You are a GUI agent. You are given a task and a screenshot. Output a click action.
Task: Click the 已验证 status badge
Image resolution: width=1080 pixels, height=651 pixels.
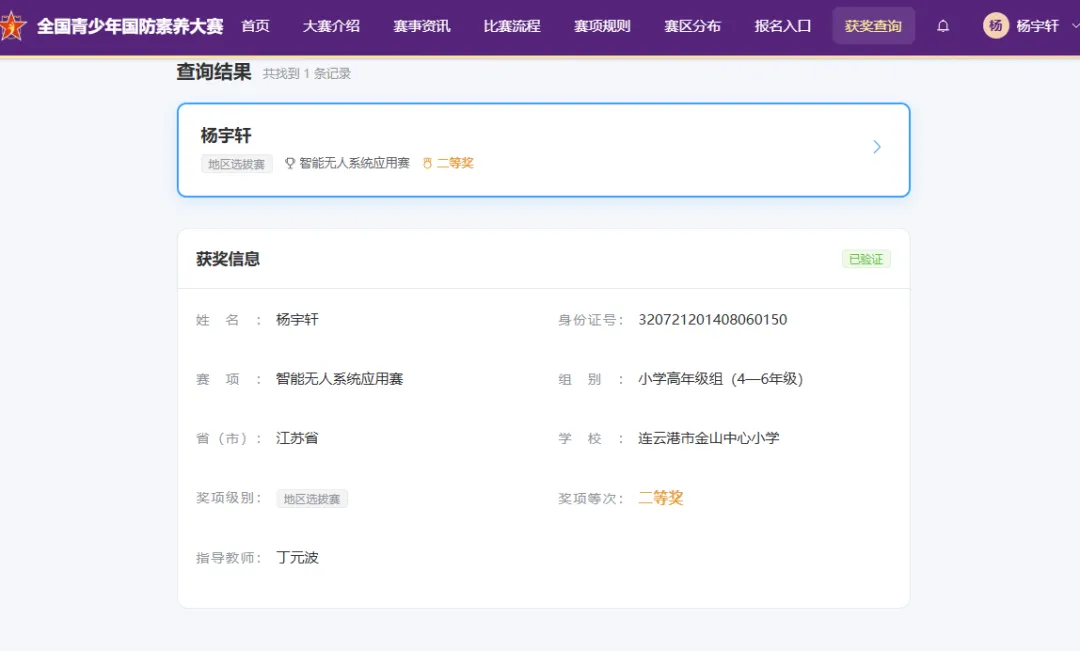(866, 259)
